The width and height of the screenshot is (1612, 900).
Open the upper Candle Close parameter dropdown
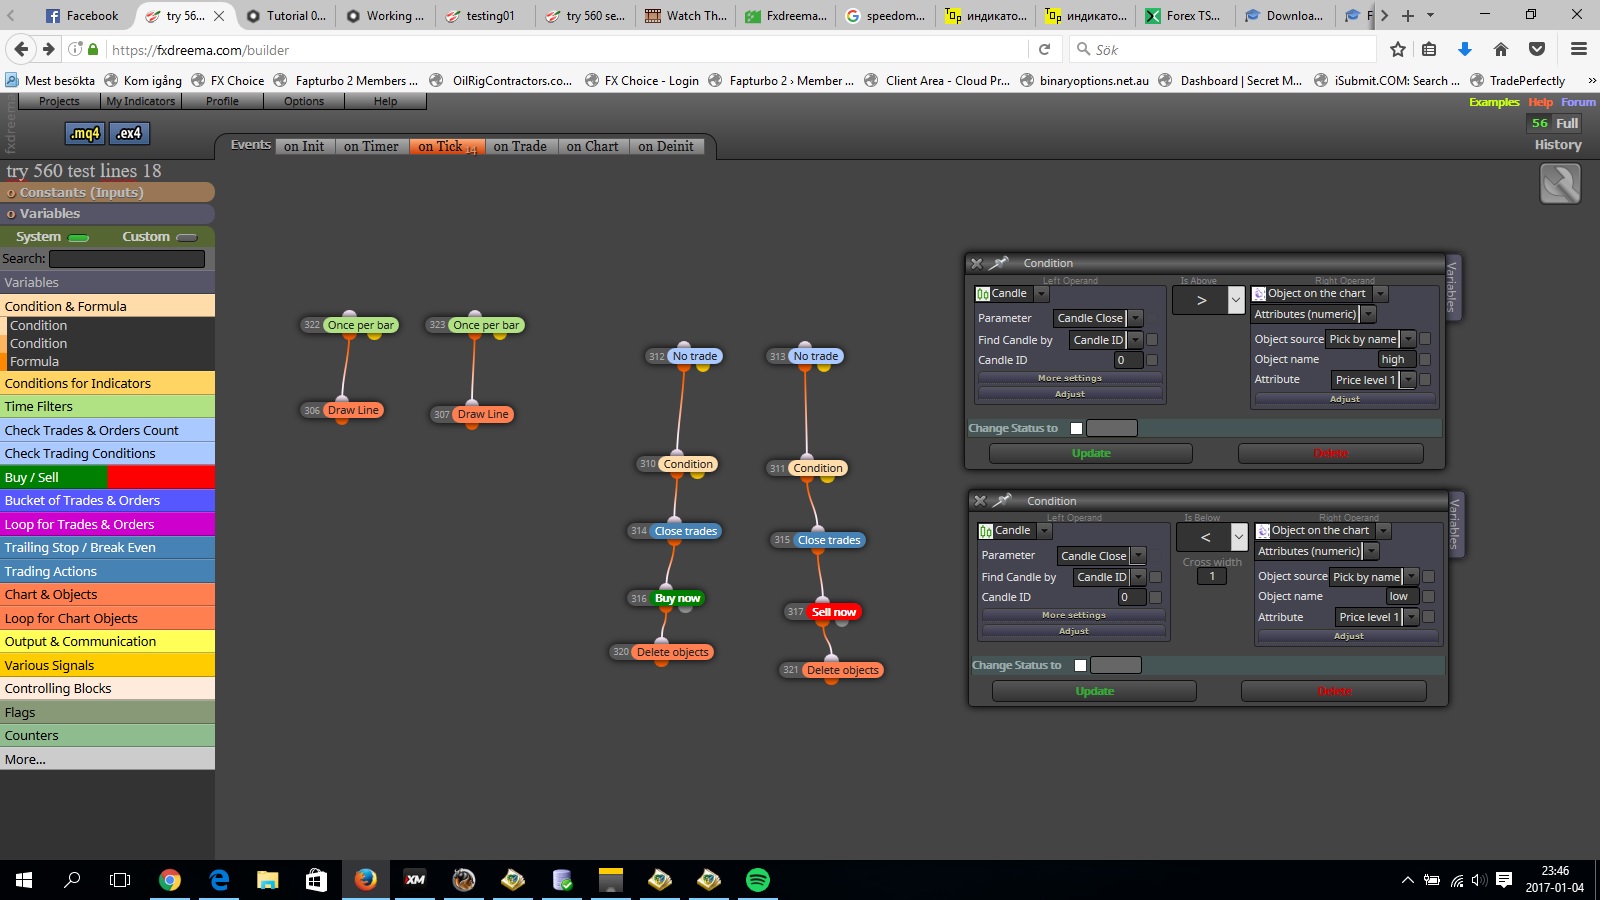coord(1135,318)
